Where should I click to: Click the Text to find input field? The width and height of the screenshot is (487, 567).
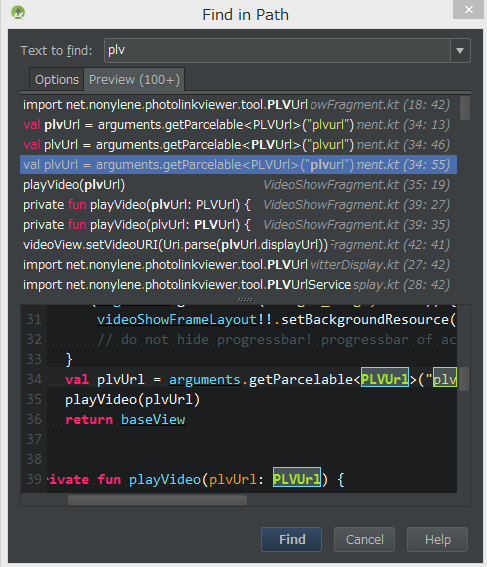pos(277,51)
